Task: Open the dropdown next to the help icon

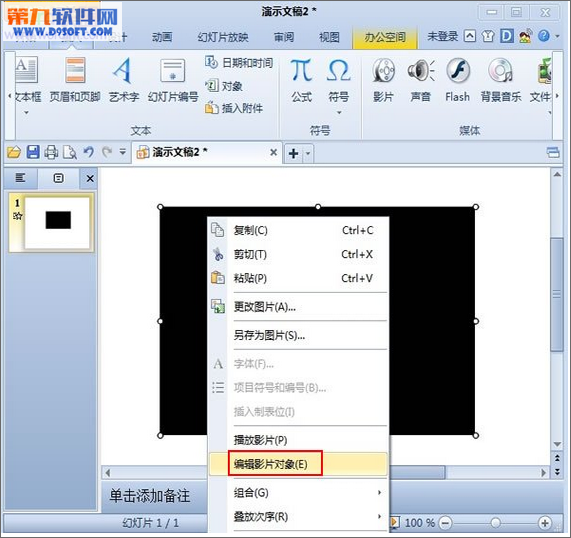Action: tap(557, 36)
